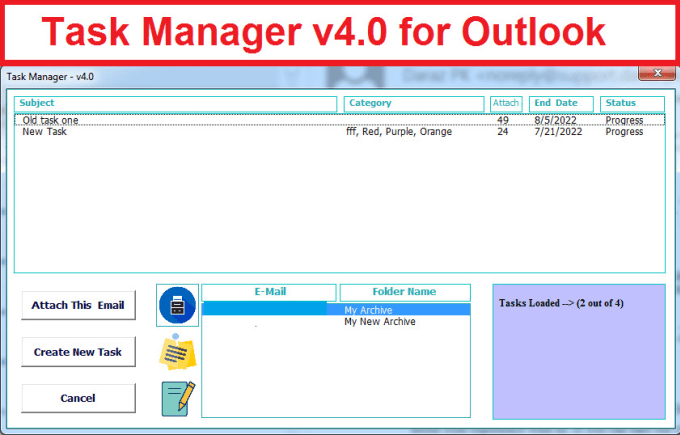The width and height of the screenshot is (680, 435).
Task: Click category 'fff, Red, Purple, Orange'
Action: coord(399,131)
